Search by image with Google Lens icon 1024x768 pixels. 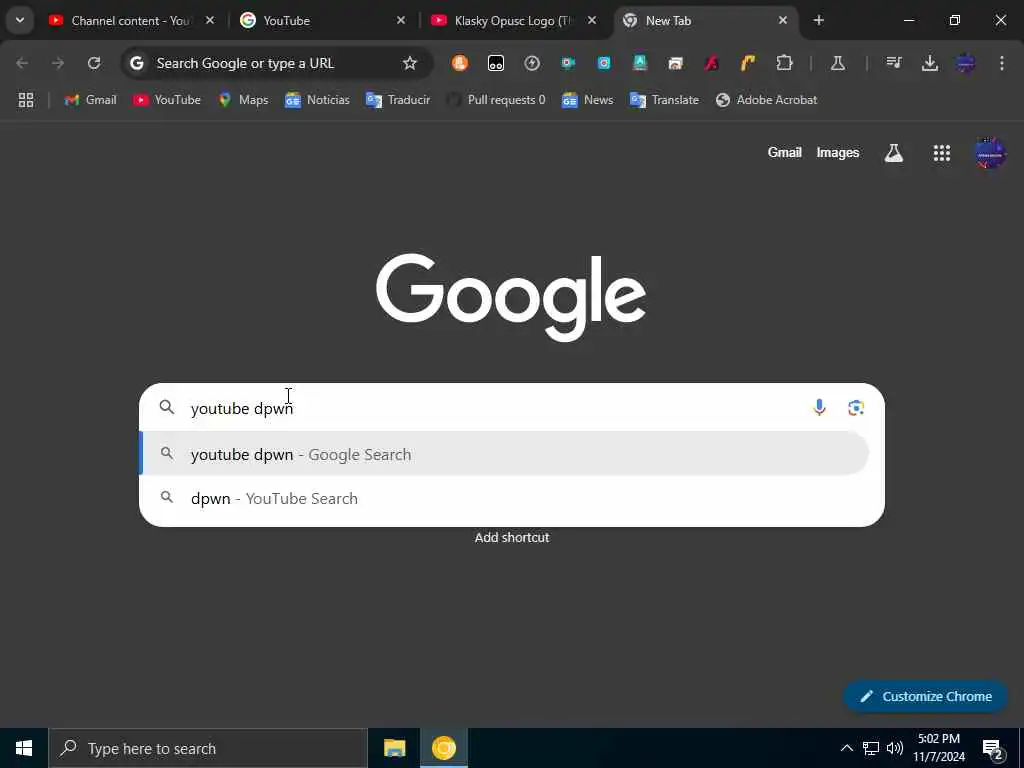click(856, 408)
